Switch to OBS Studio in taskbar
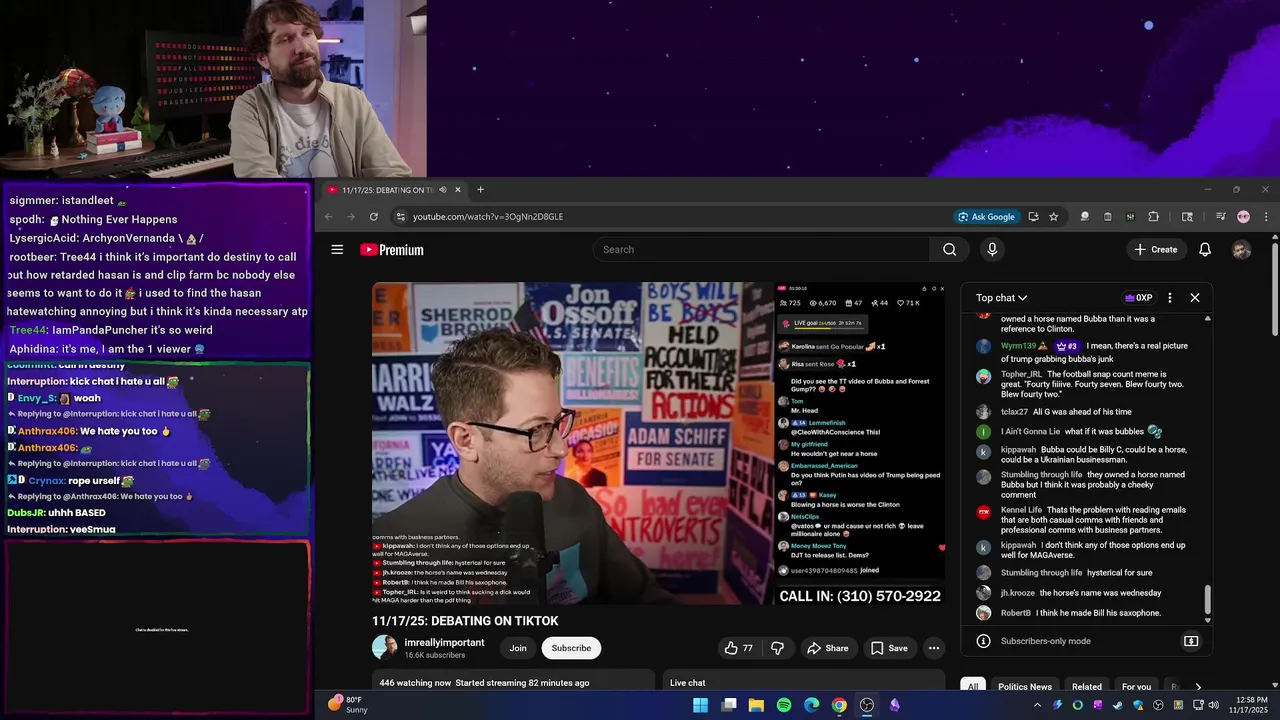 coord(866,705)
